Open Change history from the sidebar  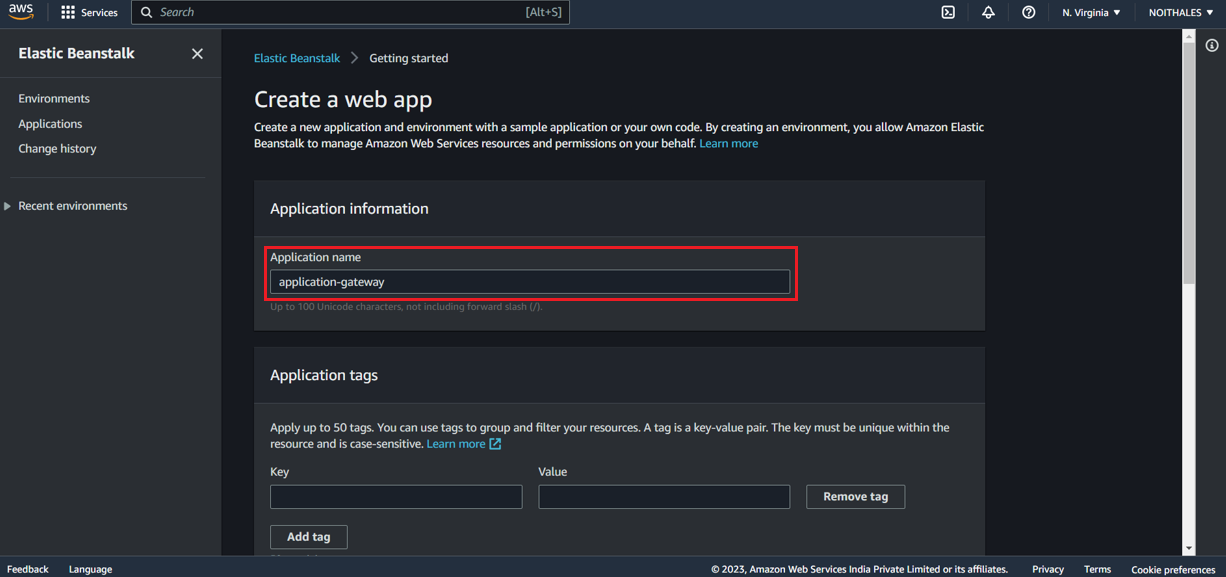pyautogui.click(x=57, y=148)
